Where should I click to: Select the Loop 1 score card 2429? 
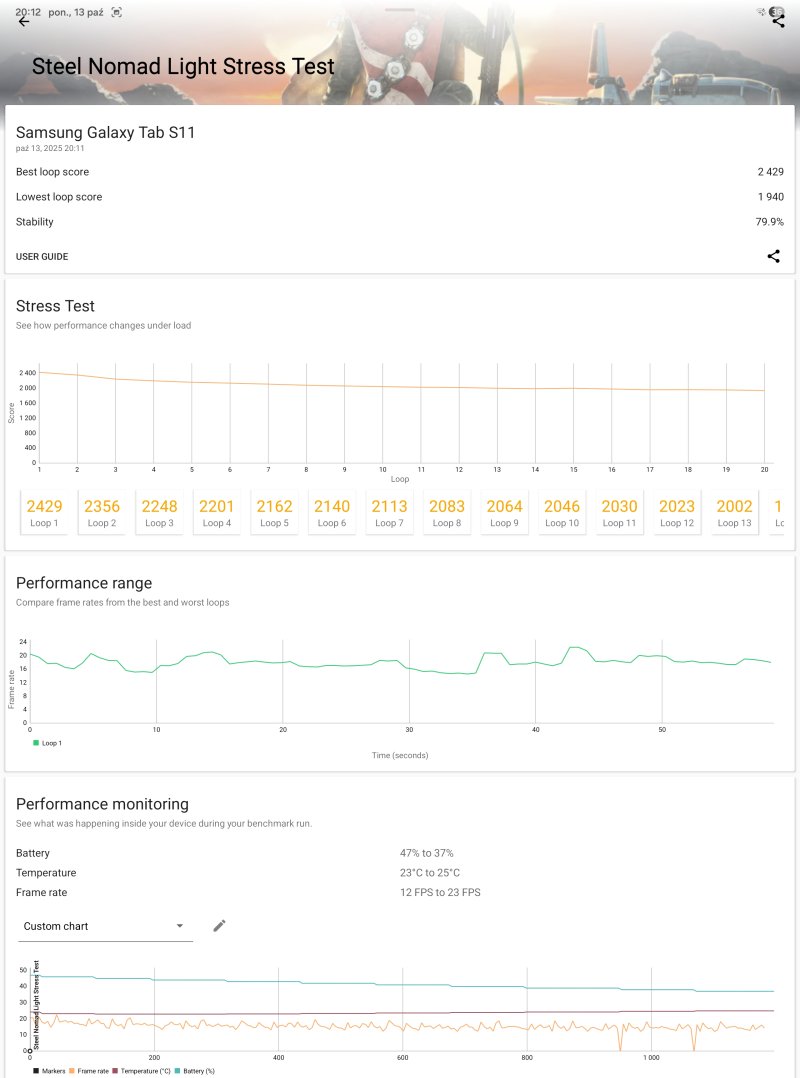[44, 513]
